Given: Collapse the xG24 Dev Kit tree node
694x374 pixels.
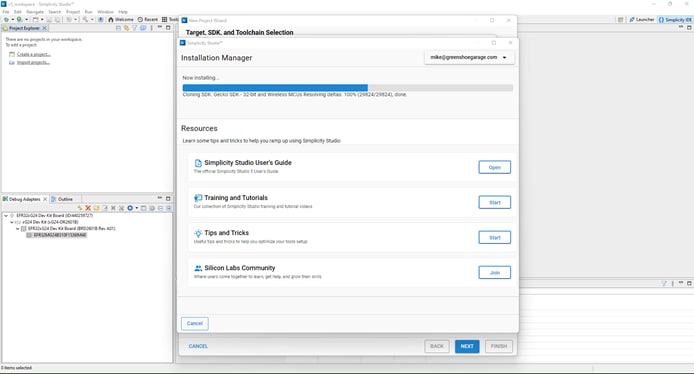Looking at the screenshot, I should pos(12,222).
